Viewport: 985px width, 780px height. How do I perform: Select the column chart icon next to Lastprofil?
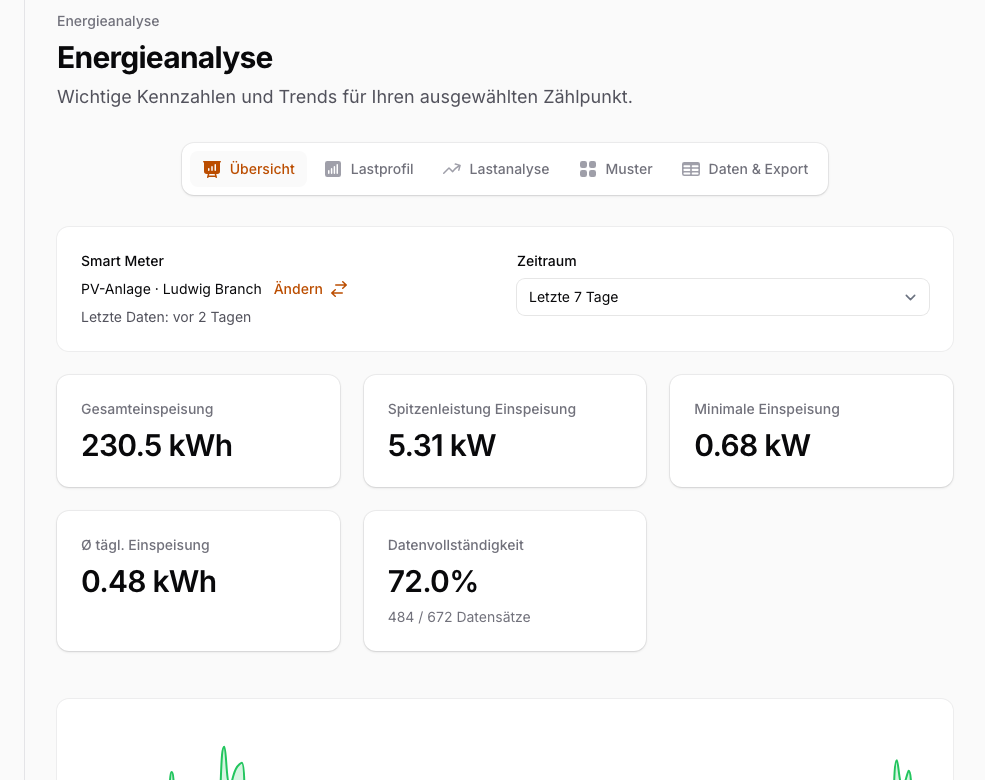point(333,169)
